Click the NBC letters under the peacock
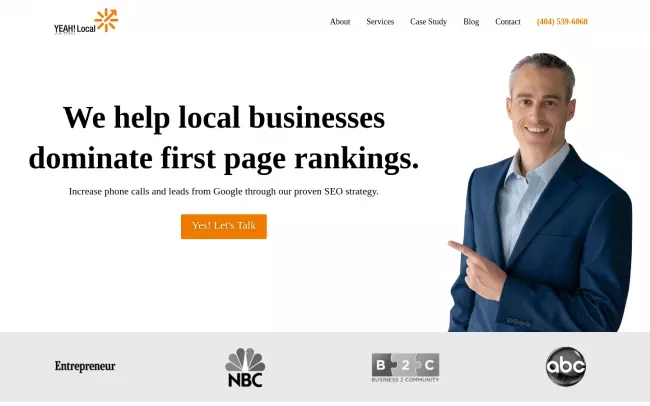This screenshot has width=650, height=406. click(245, 380)
